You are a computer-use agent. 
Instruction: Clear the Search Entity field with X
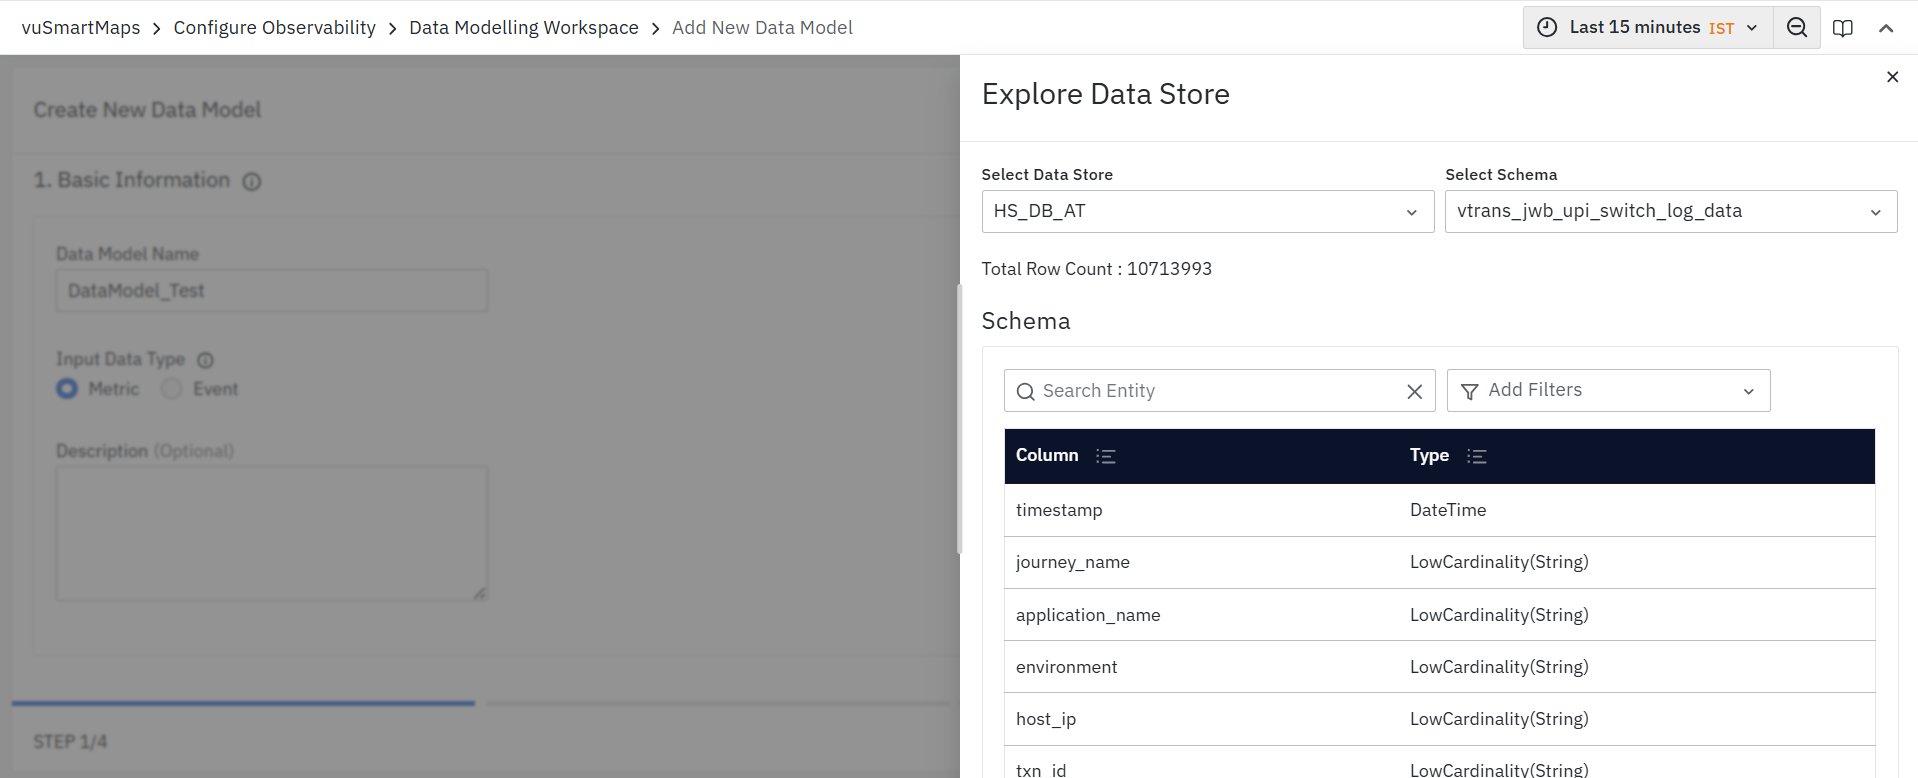(1414, 392)
